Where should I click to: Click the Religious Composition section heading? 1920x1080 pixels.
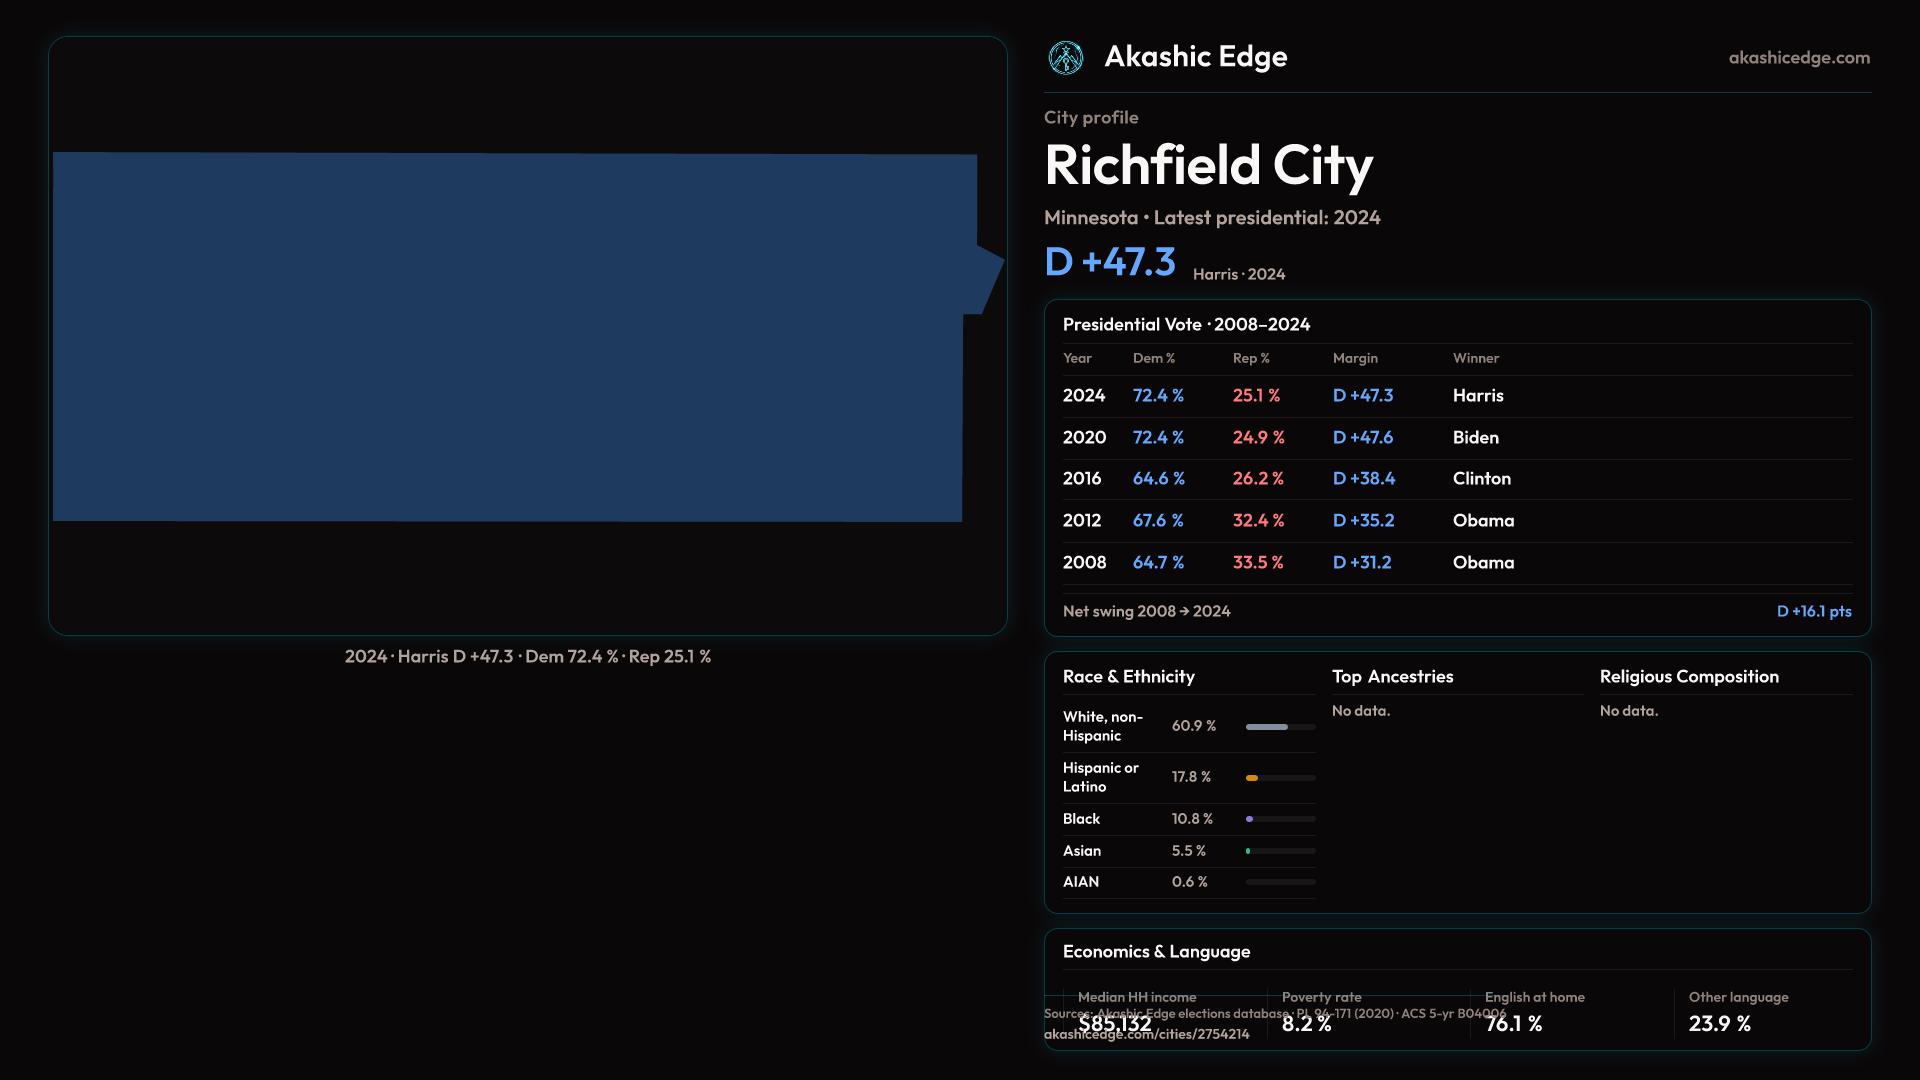tap(1688, 677)
